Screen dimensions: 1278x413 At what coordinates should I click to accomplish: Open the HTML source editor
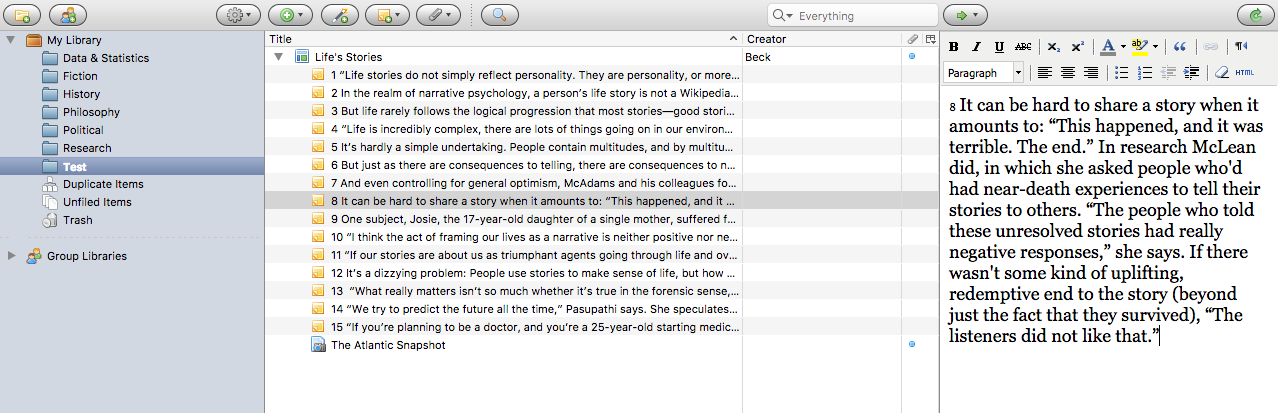(1245, 73)
